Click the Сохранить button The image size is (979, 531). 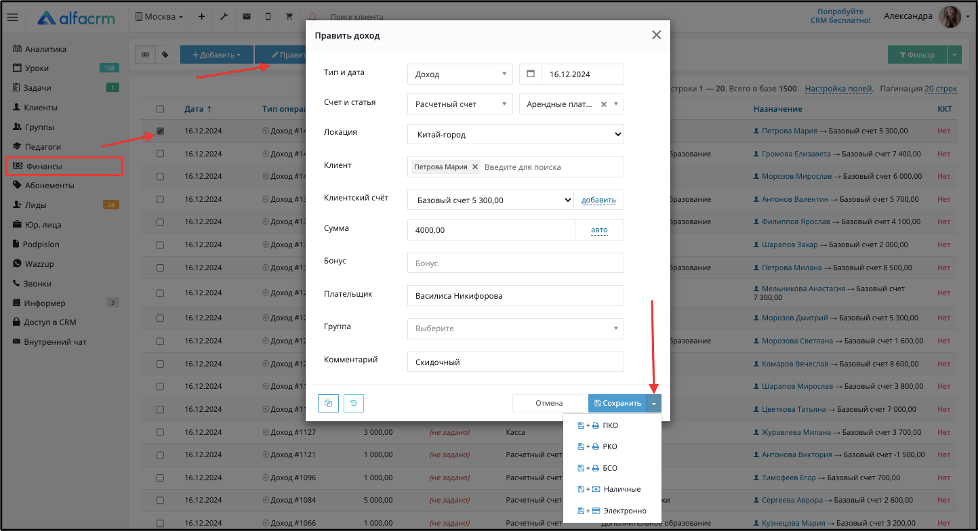point(617,404)
